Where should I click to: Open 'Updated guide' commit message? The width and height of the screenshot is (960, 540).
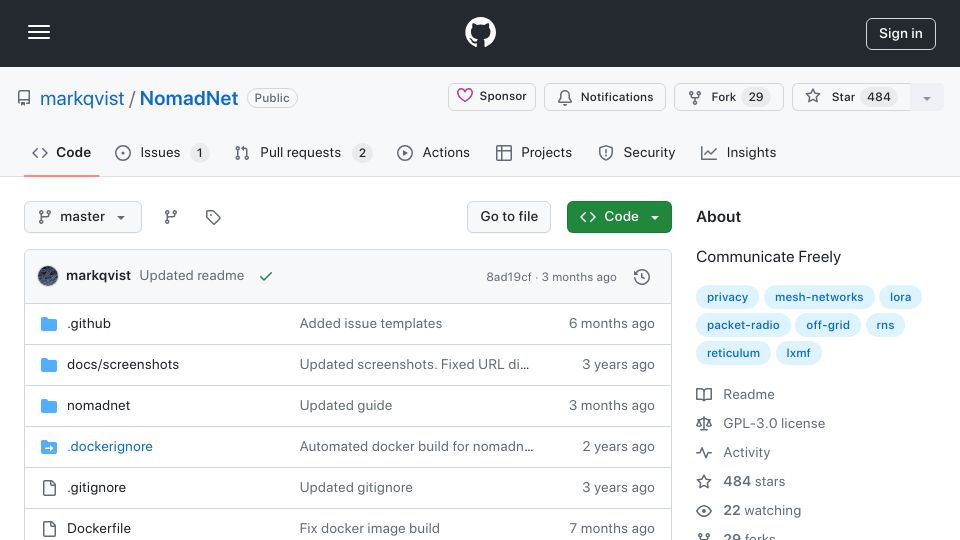346,405
